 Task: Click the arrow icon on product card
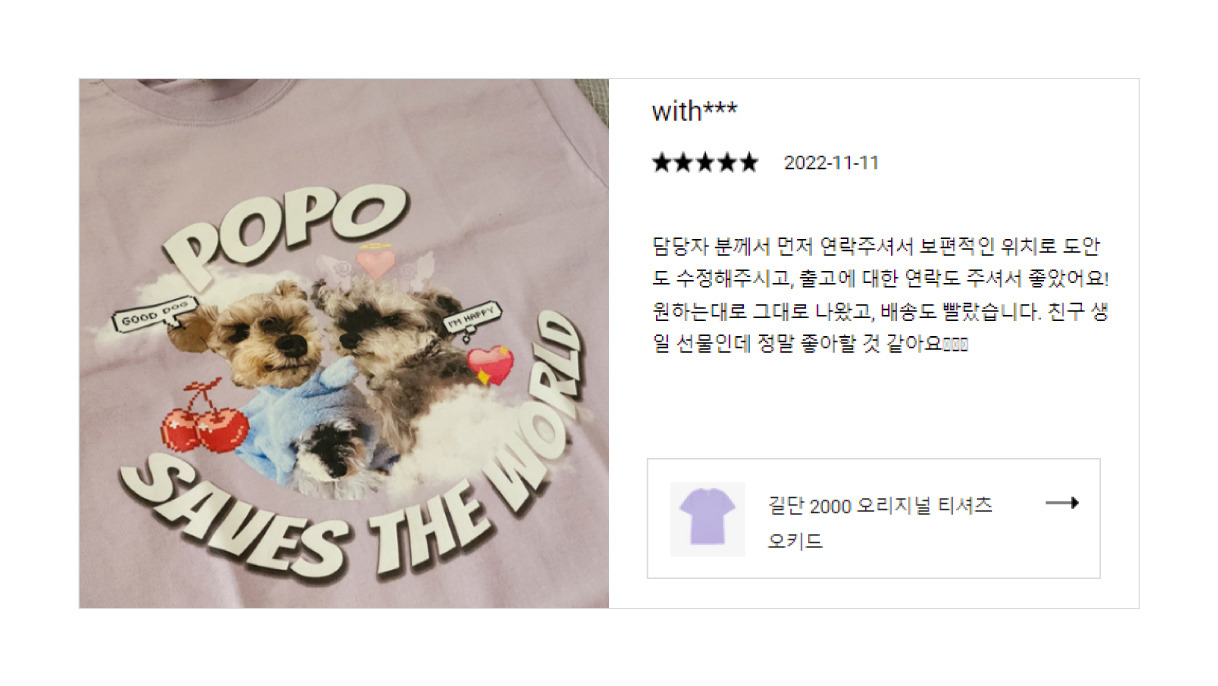pos(1061,503)
